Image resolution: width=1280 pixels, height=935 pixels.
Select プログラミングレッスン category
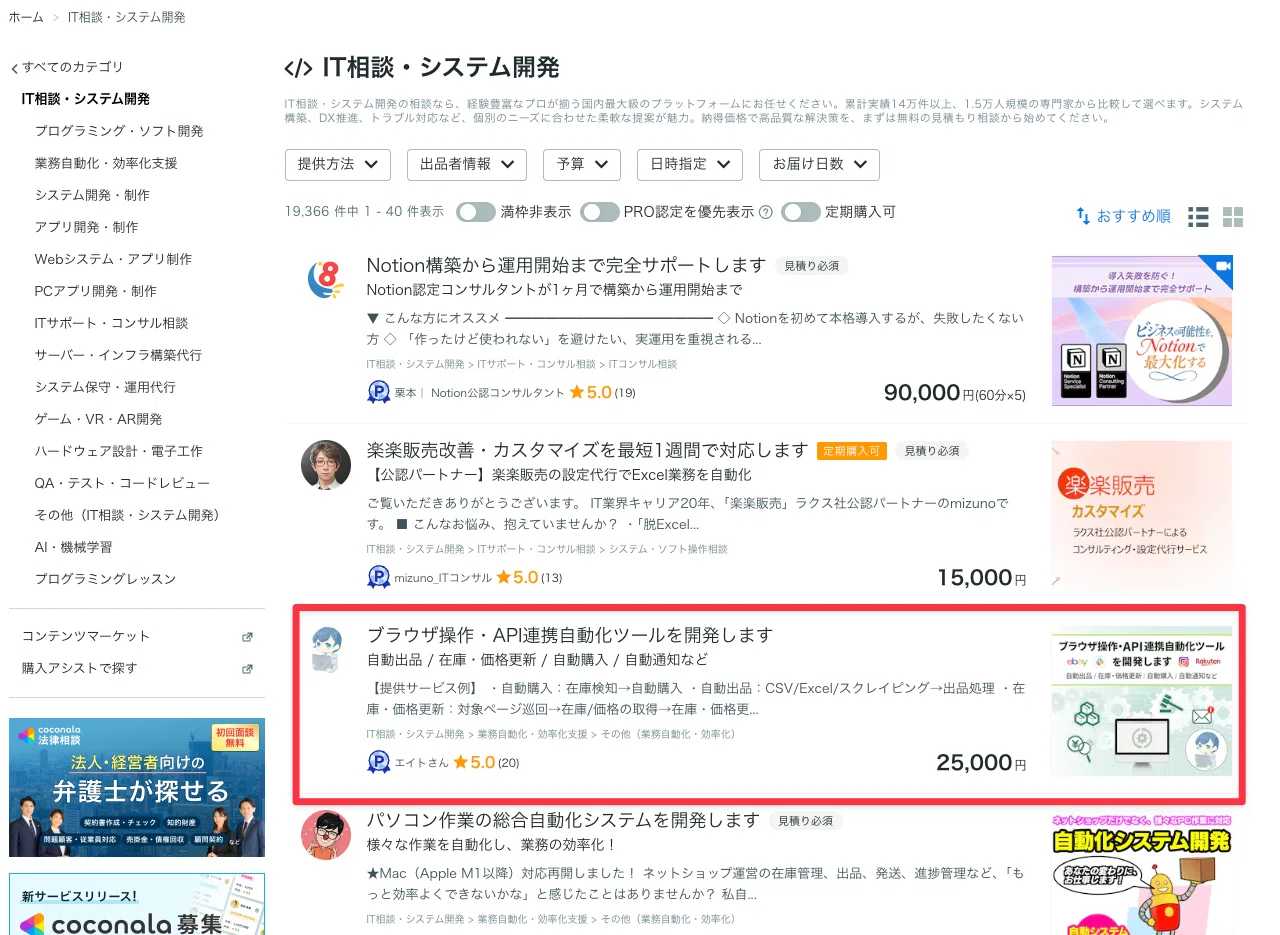[105, 579]
